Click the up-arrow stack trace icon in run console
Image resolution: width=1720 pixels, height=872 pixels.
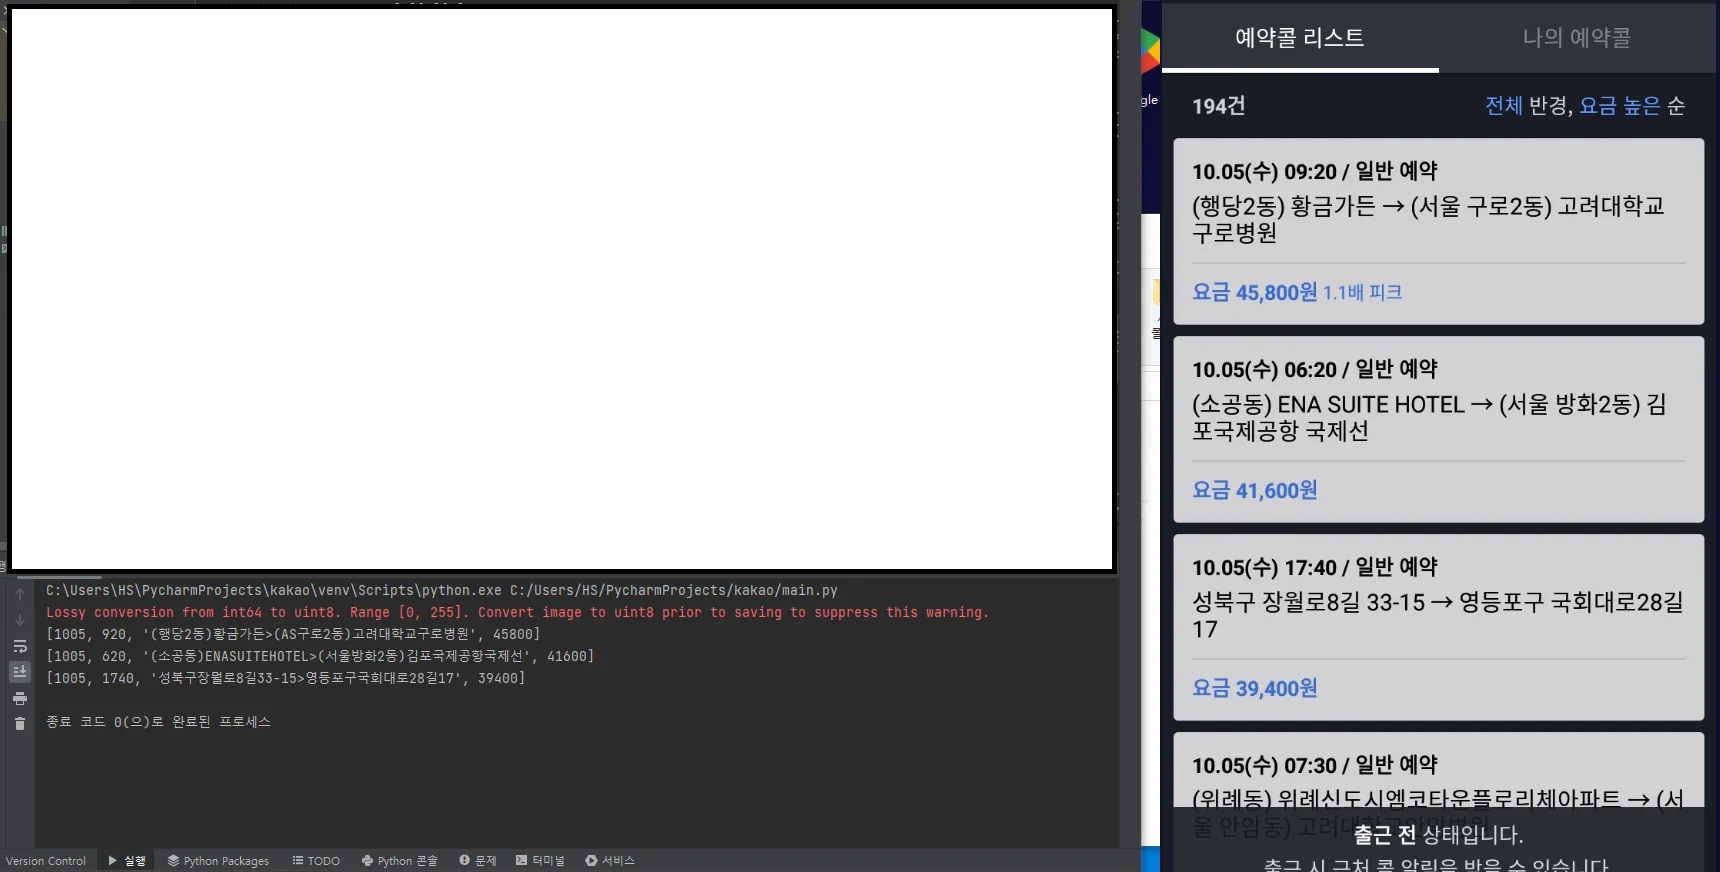pyautogui.click(x=20, y=594)
